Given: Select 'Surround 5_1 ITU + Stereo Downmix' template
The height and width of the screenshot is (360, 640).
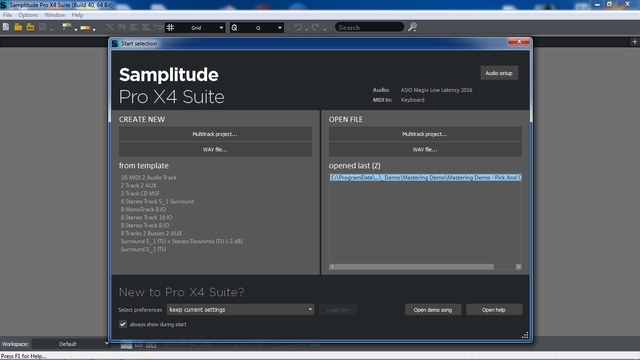Looking at the screenshot, I should click(x=182, y=241).
